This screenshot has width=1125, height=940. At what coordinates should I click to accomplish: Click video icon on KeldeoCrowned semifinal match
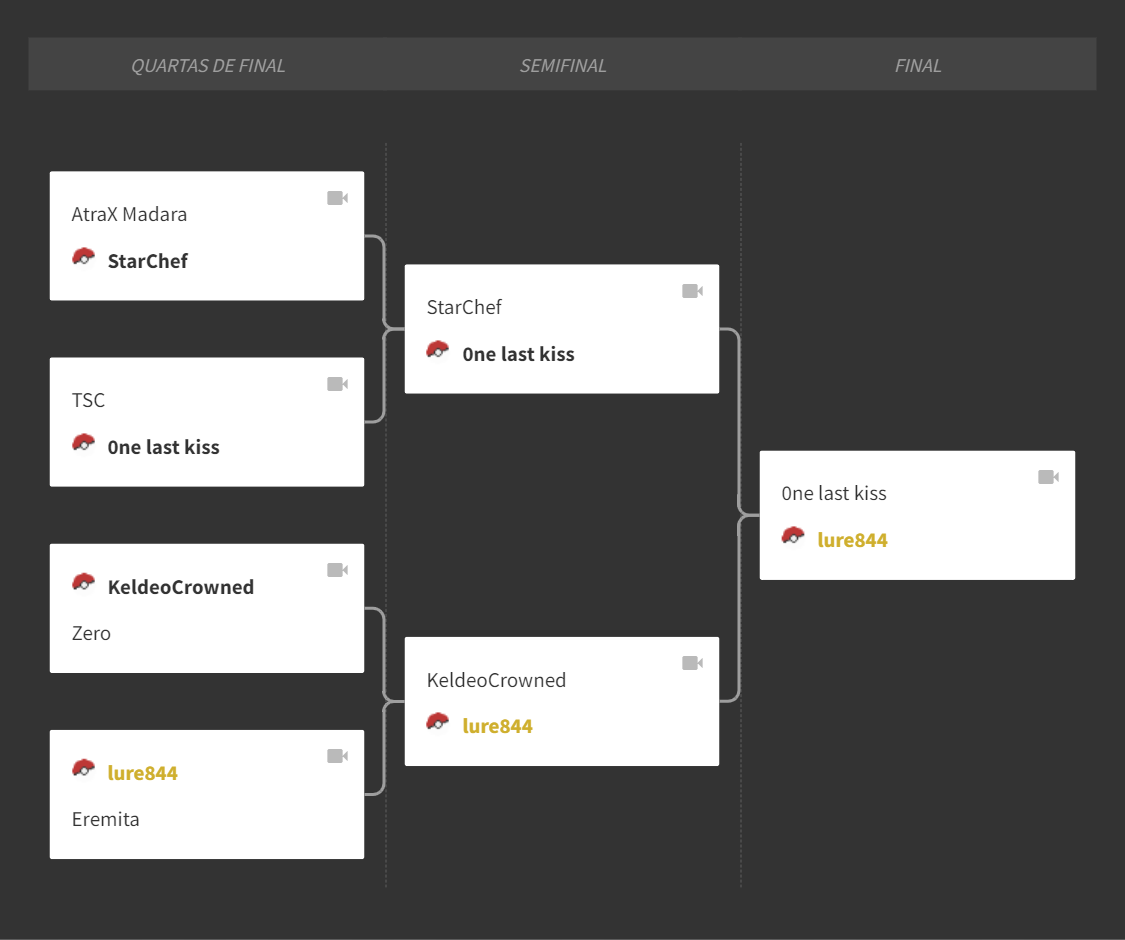tap(692, 663)
